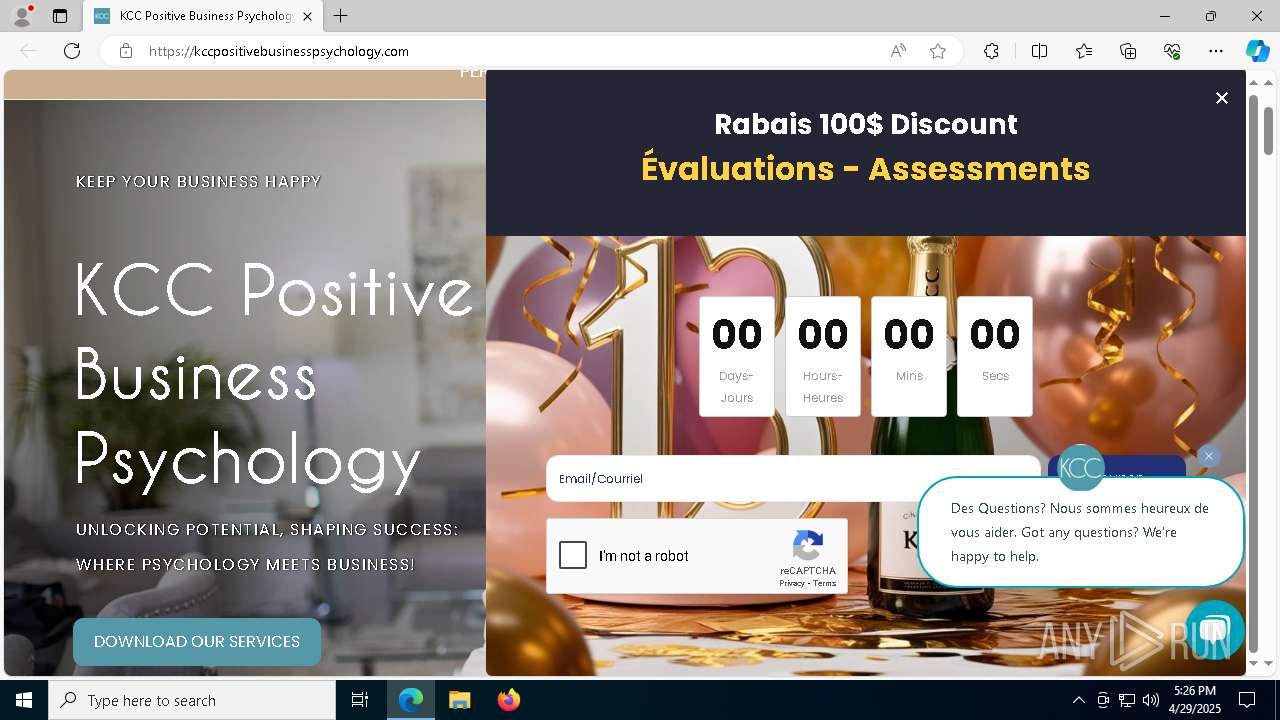This screenshot has height=720, width=1280.
Task: Dismiss the chat greeting bubble
Action: tap(1208, 456)
